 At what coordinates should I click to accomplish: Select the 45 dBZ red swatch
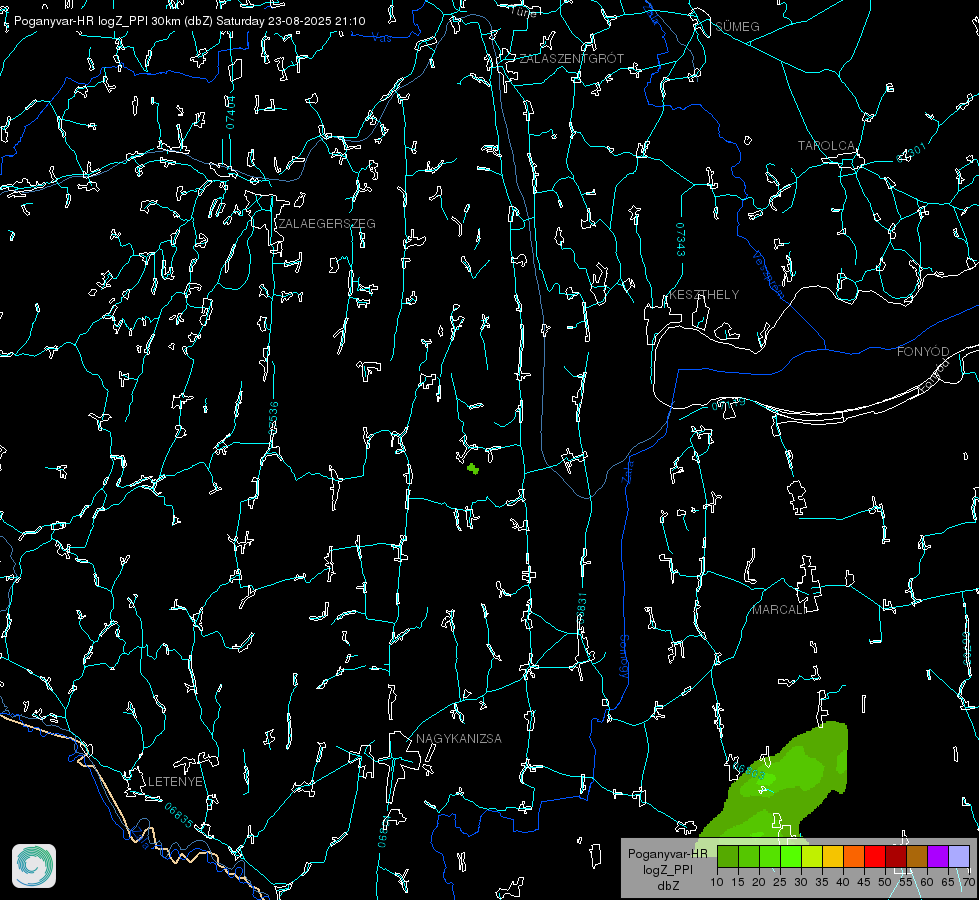pos(875,856)
